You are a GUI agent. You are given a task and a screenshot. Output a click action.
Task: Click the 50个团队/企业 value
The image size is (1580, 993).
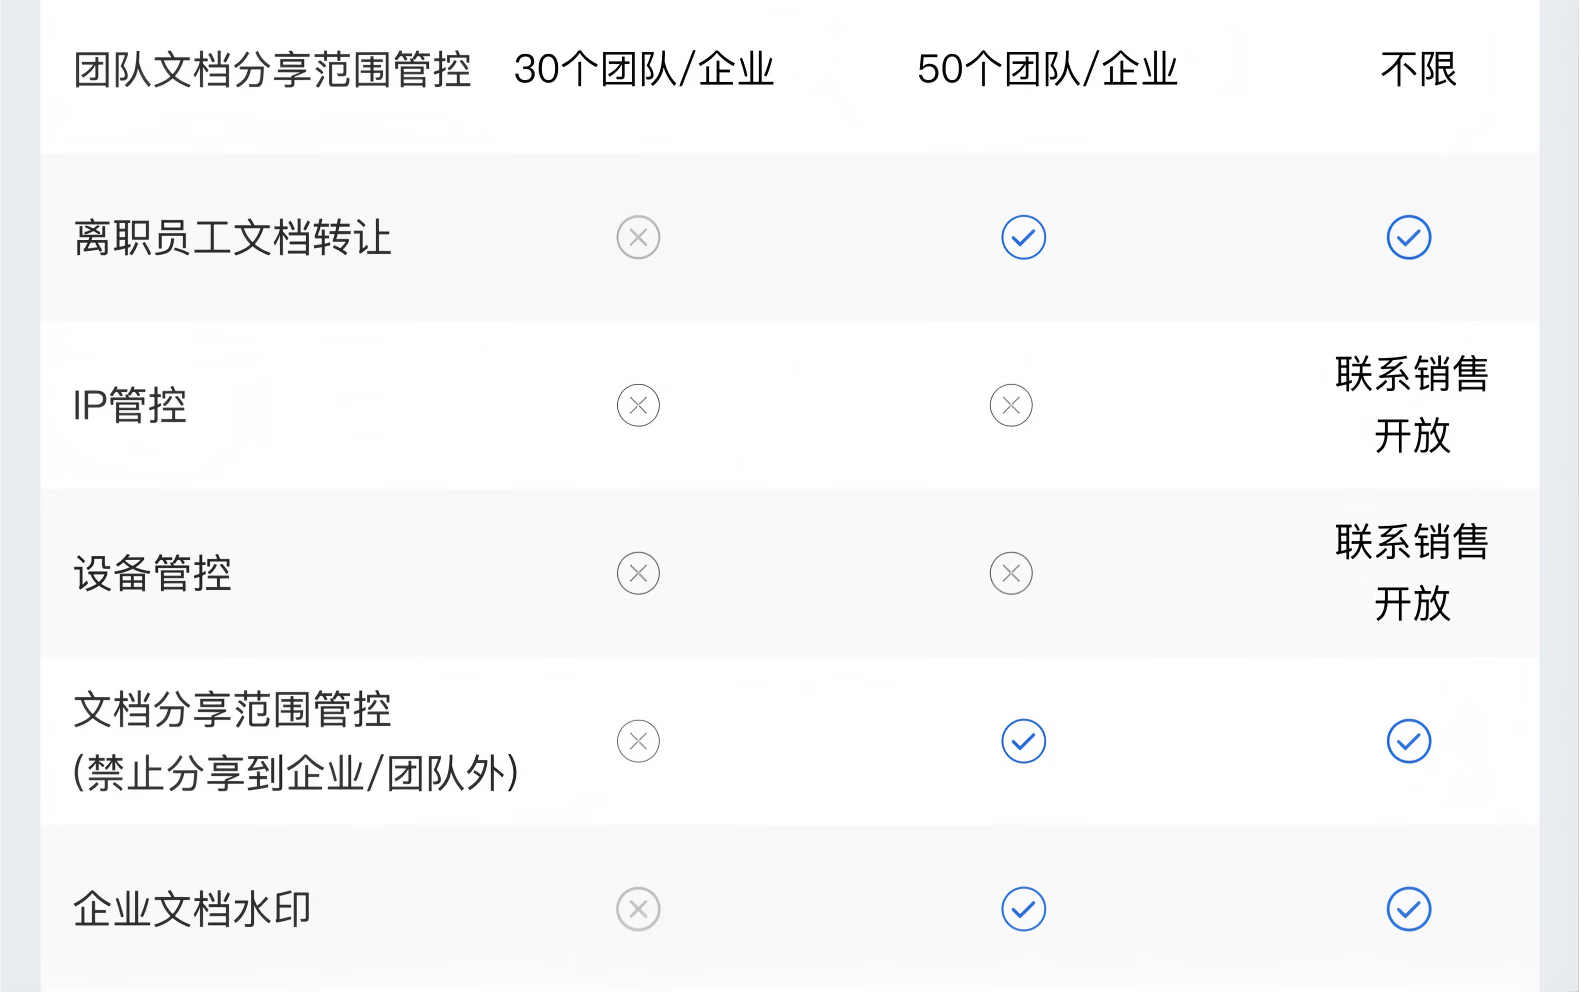click(x=1047, y=70)
